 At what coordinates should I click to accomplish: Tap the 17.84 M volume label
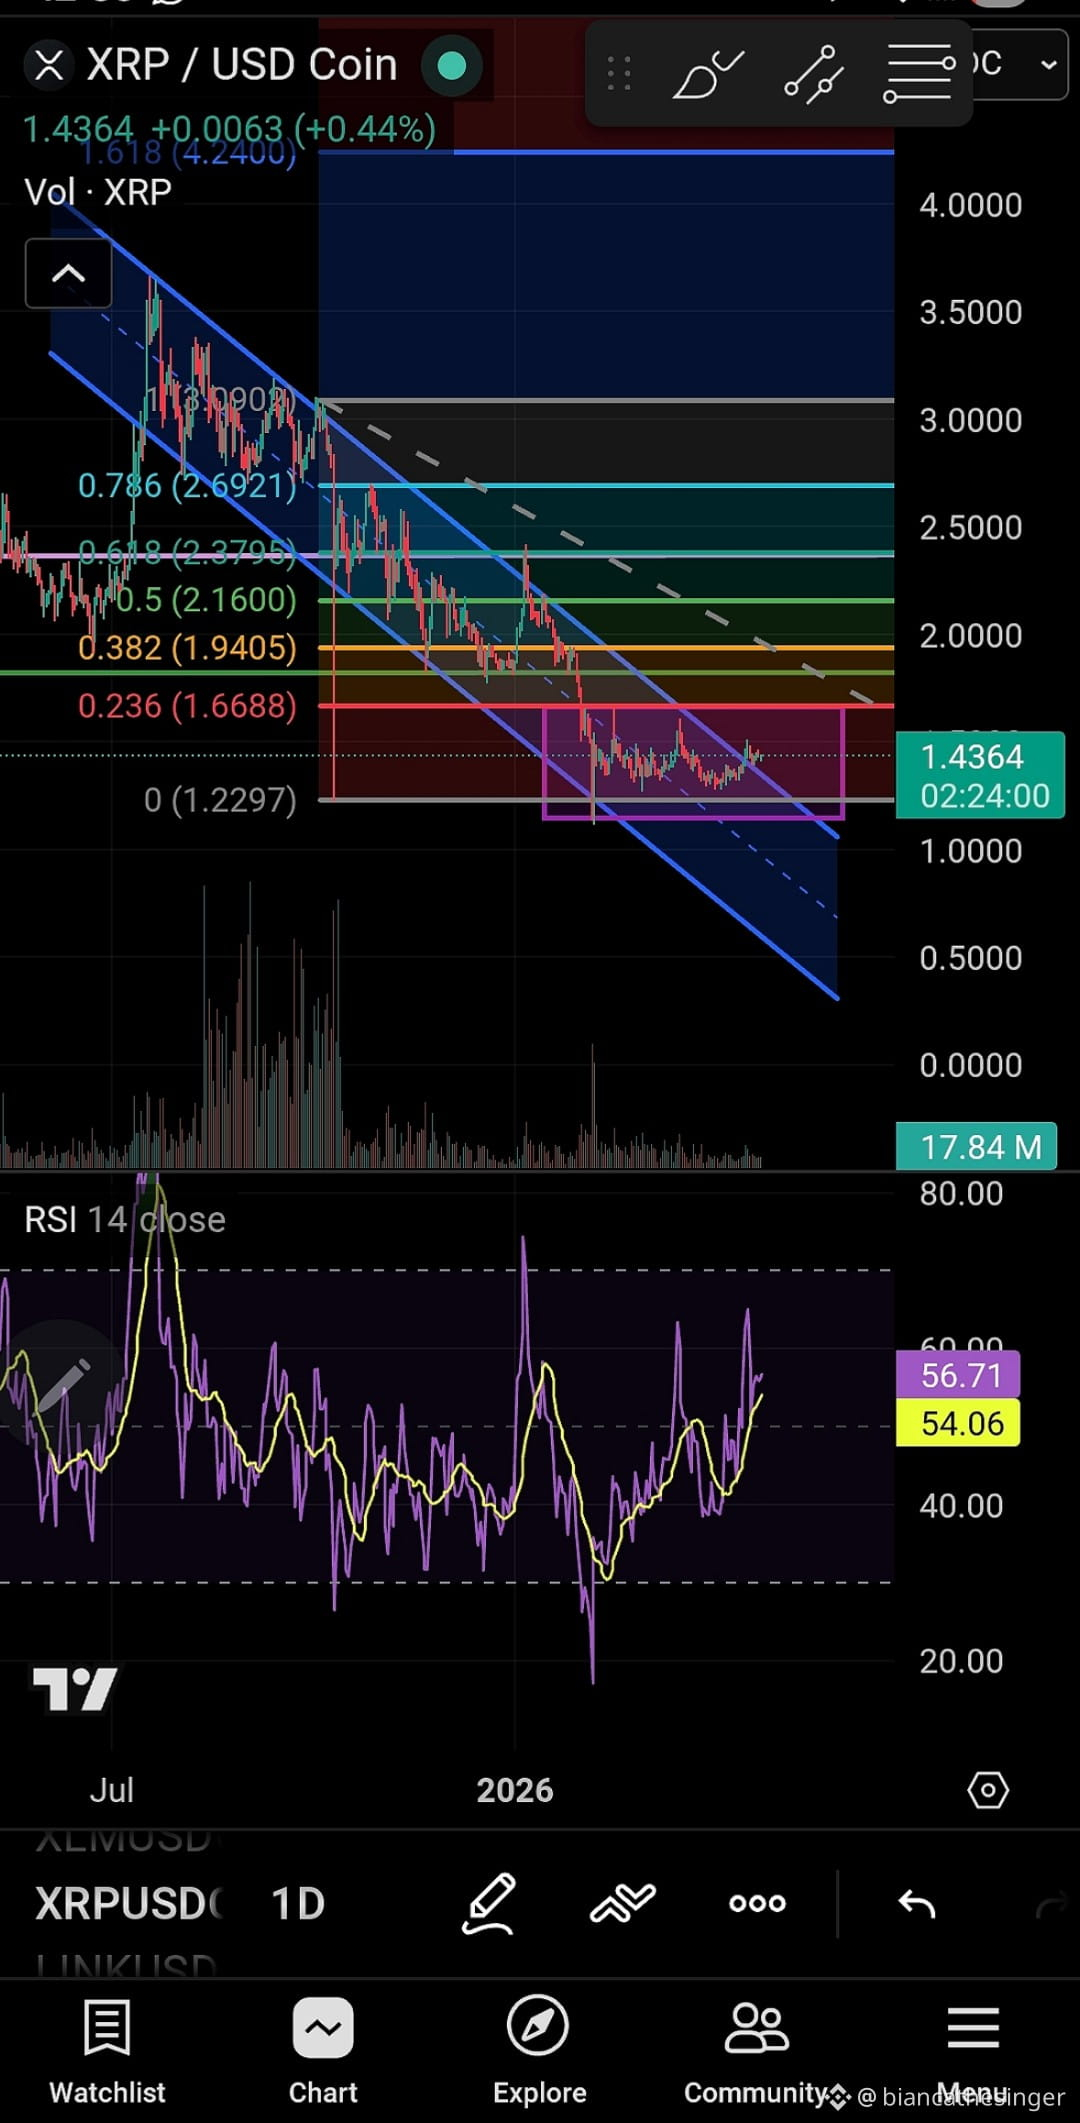[x=976, y=1146]
